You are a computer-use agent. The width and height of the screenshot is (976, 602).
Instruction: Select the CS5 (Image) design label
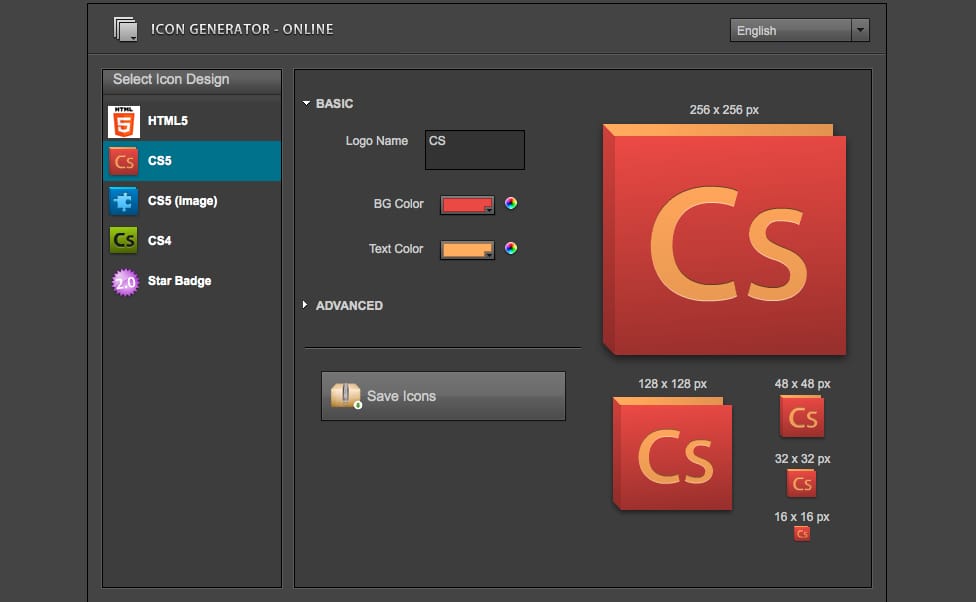(182, 201)
